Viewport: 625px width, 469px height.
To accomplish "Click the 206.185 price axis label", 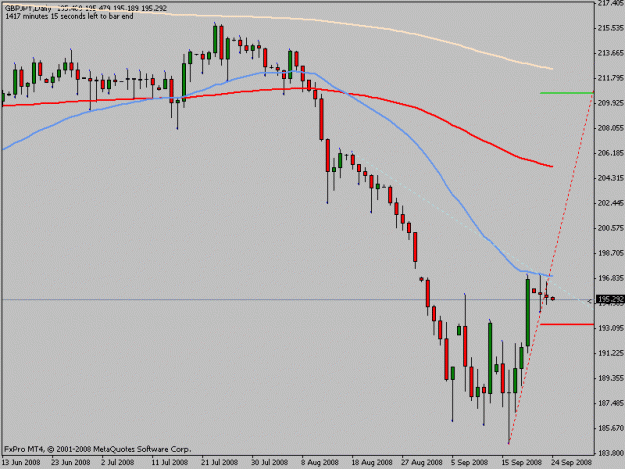I will tap(610, 153).
